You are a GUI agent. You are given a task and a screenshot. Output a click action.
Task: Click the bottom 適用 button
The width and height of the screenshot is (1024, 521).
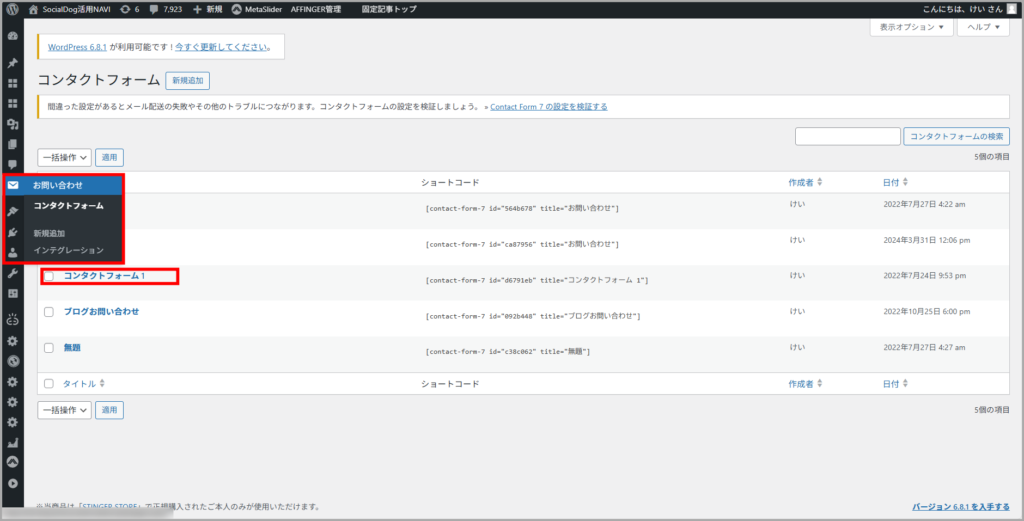(109, 410)
